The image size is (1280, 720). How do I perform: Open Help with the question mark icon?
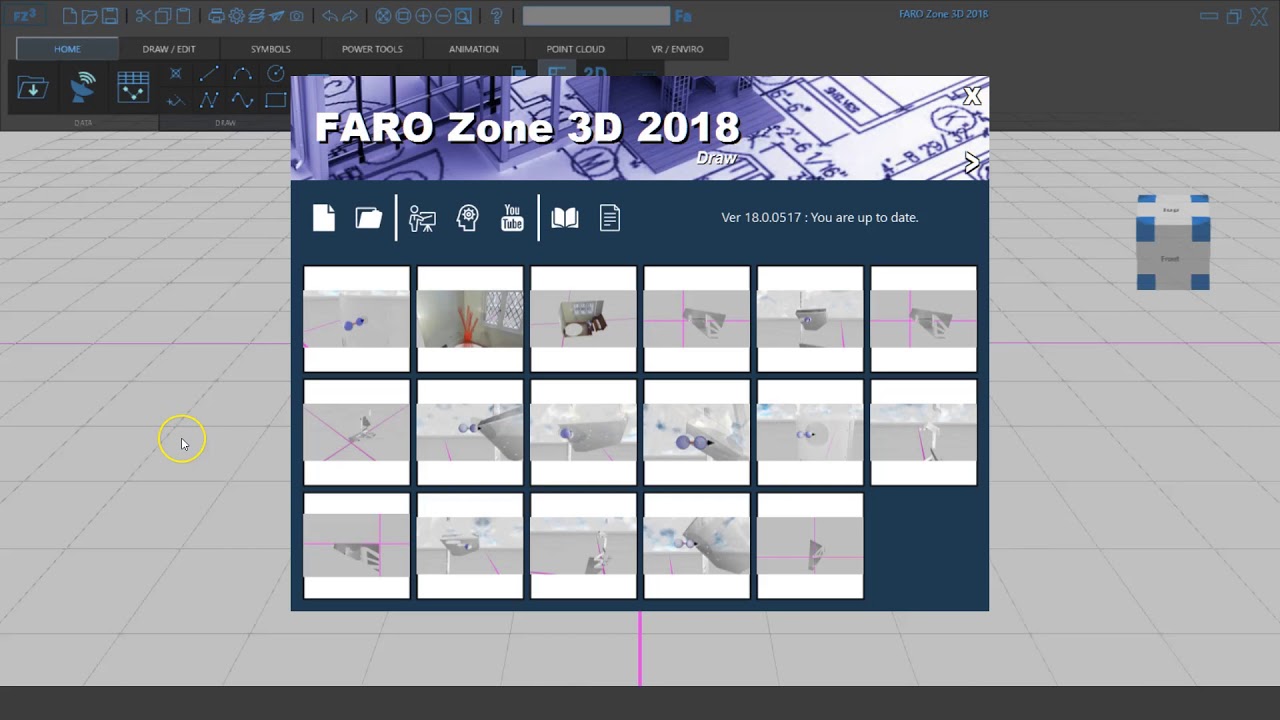pyautogui.click(x=496, y=16)
